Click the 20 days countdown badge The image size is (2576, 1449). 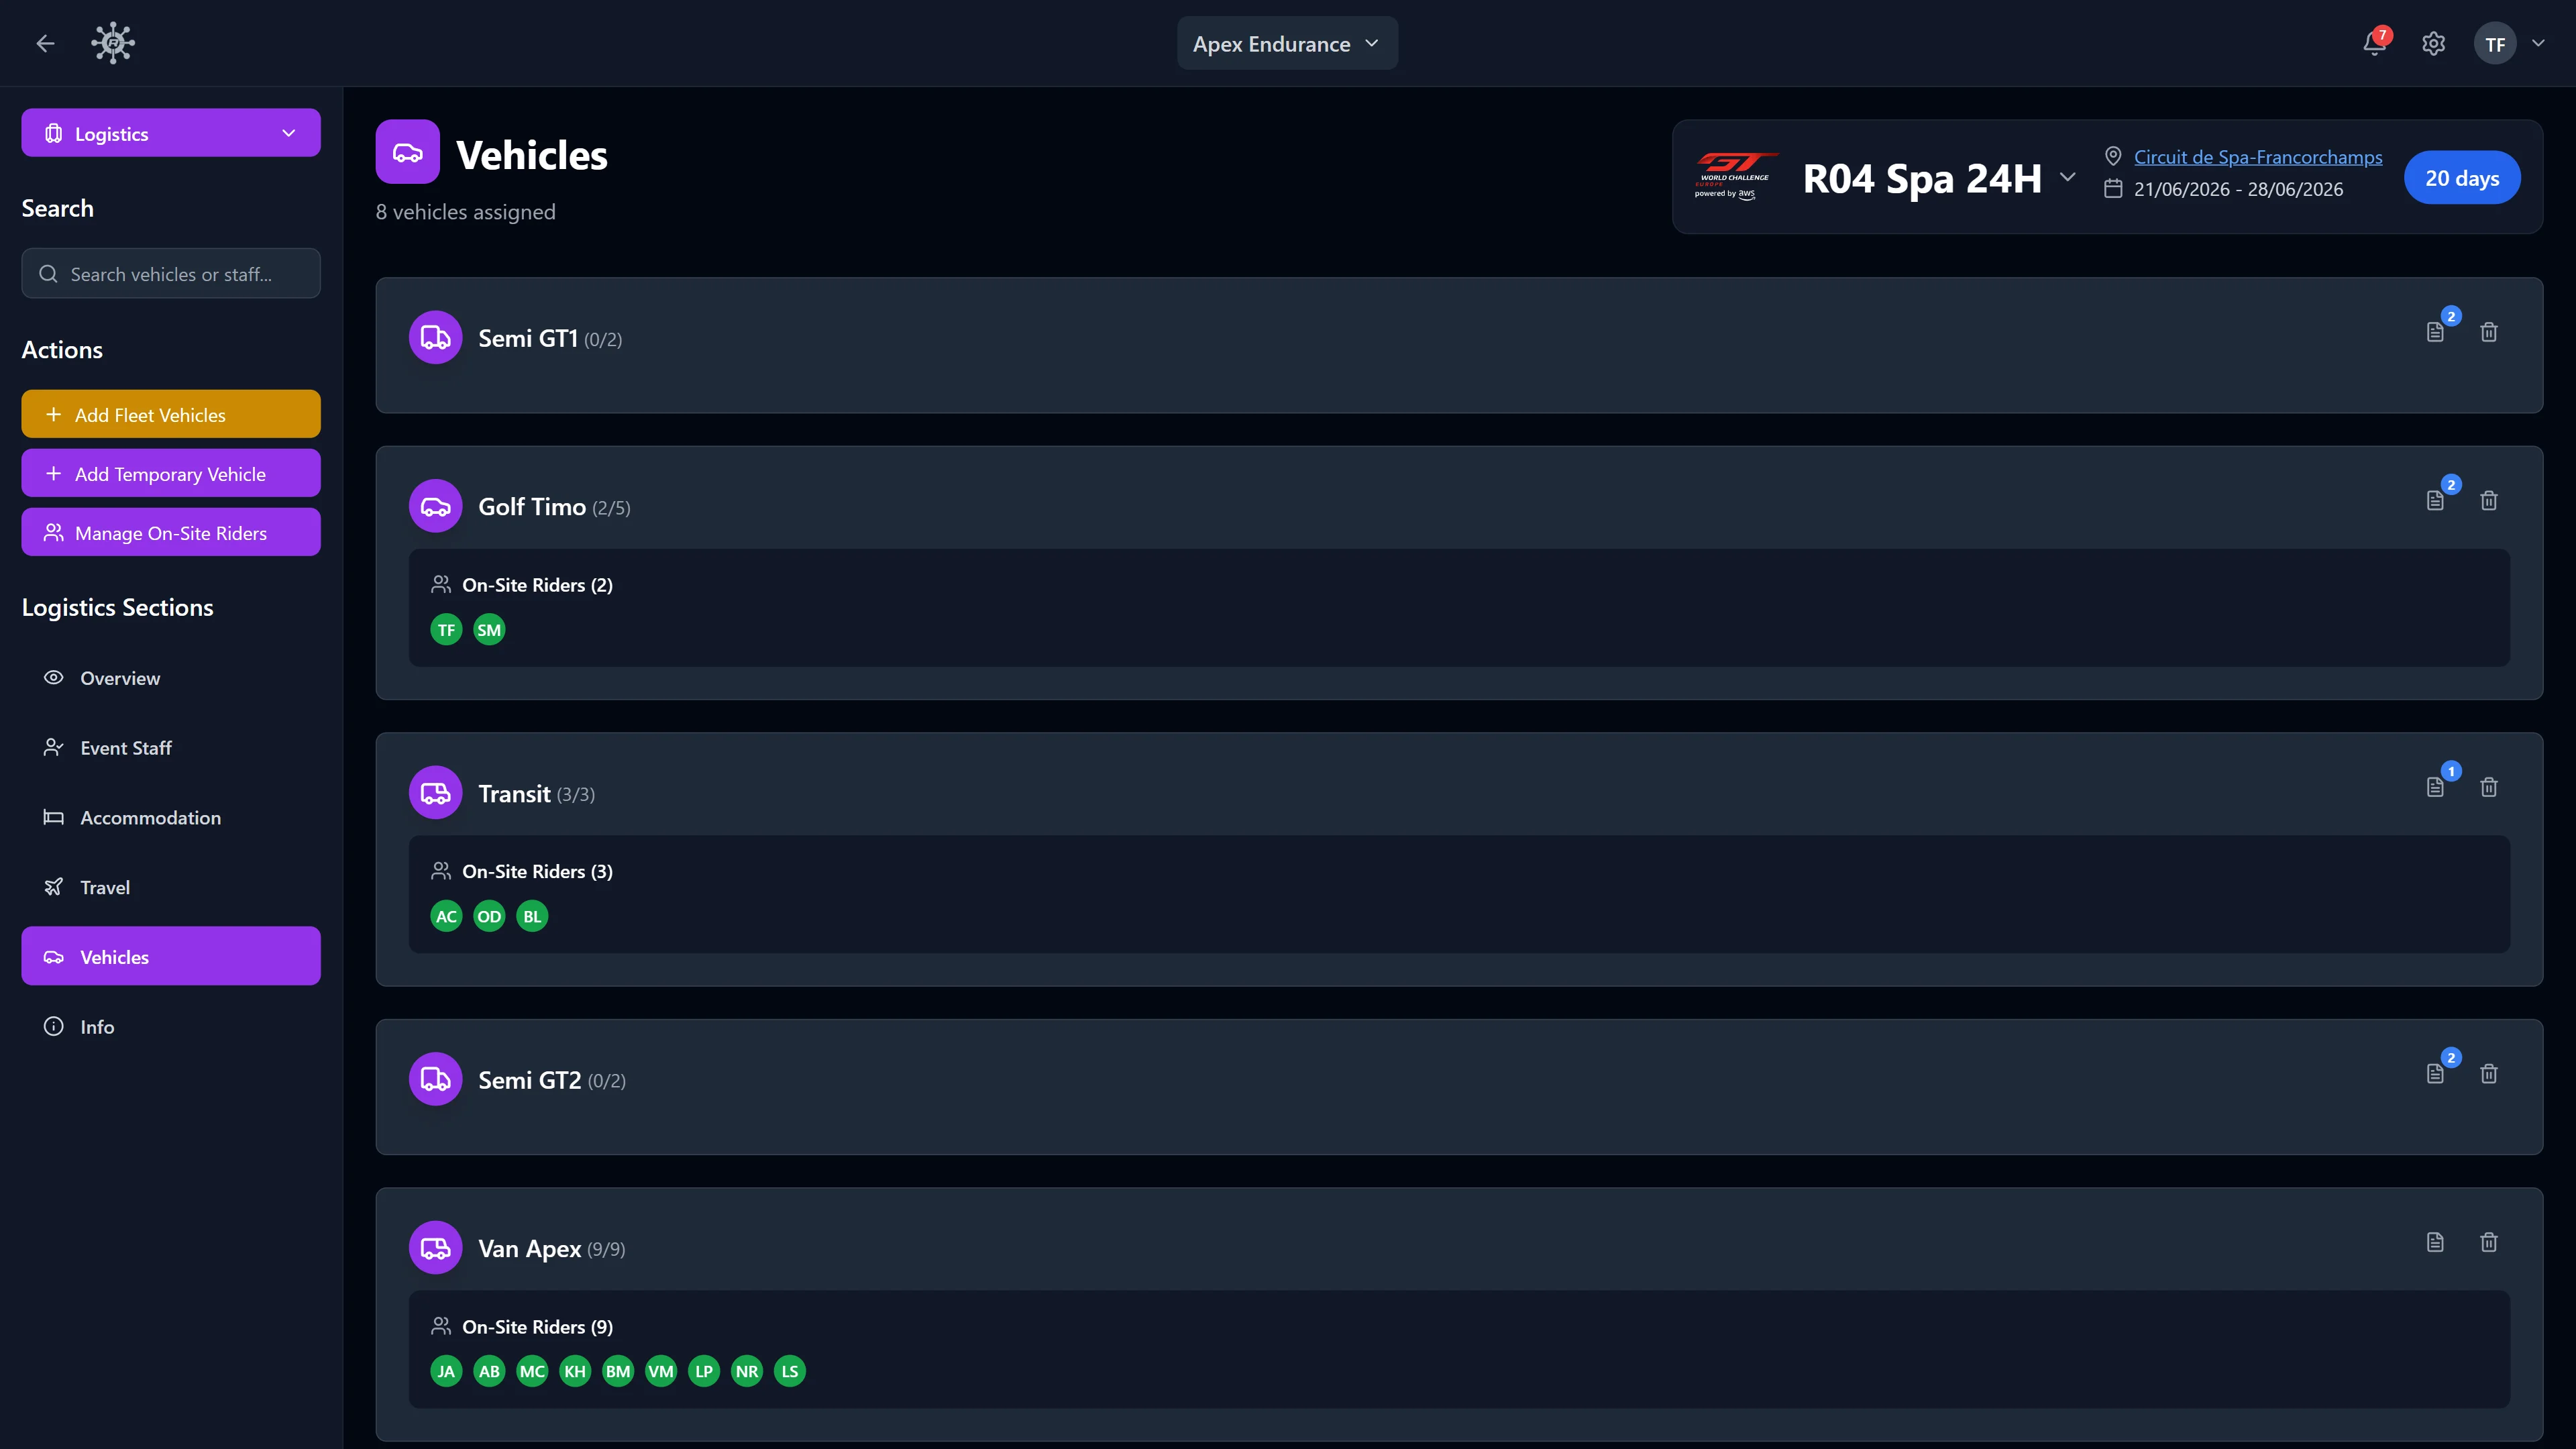coord(2461,178)
